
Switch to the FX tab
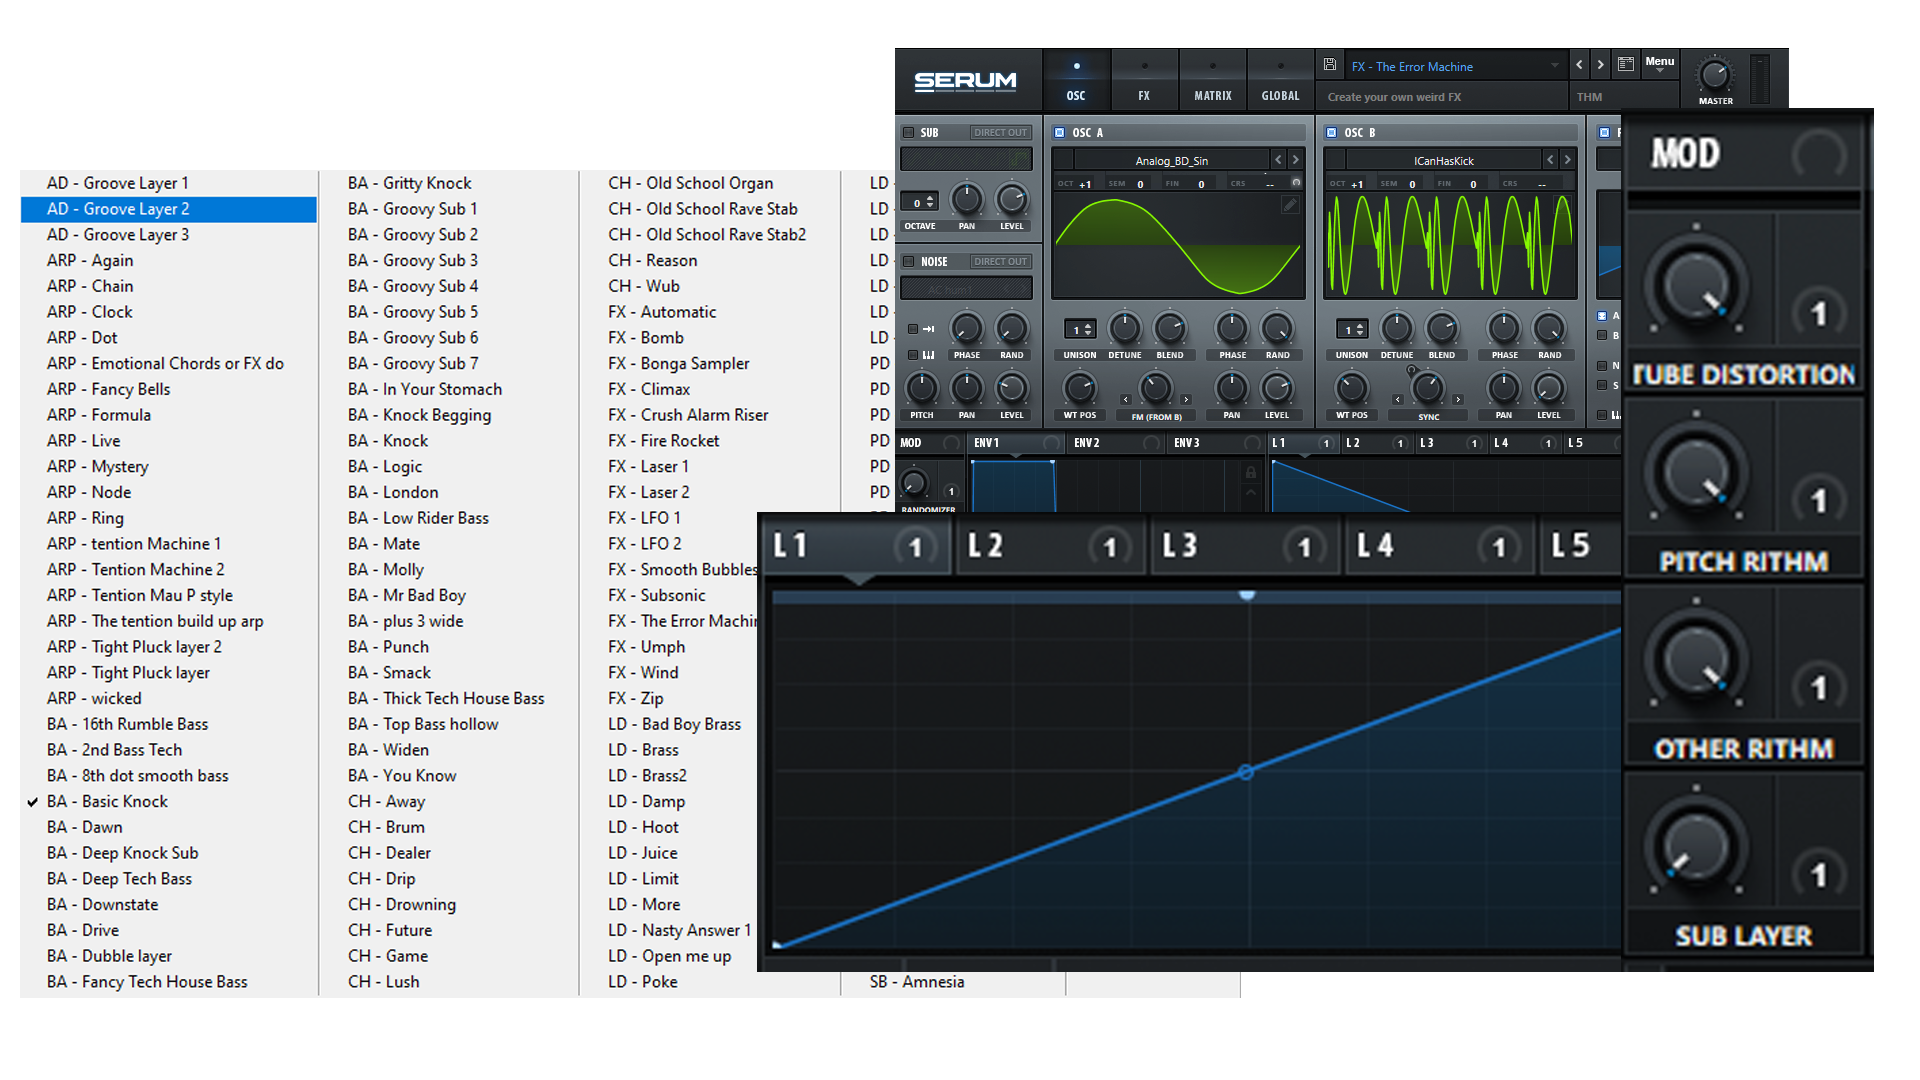click(1144, 80)
